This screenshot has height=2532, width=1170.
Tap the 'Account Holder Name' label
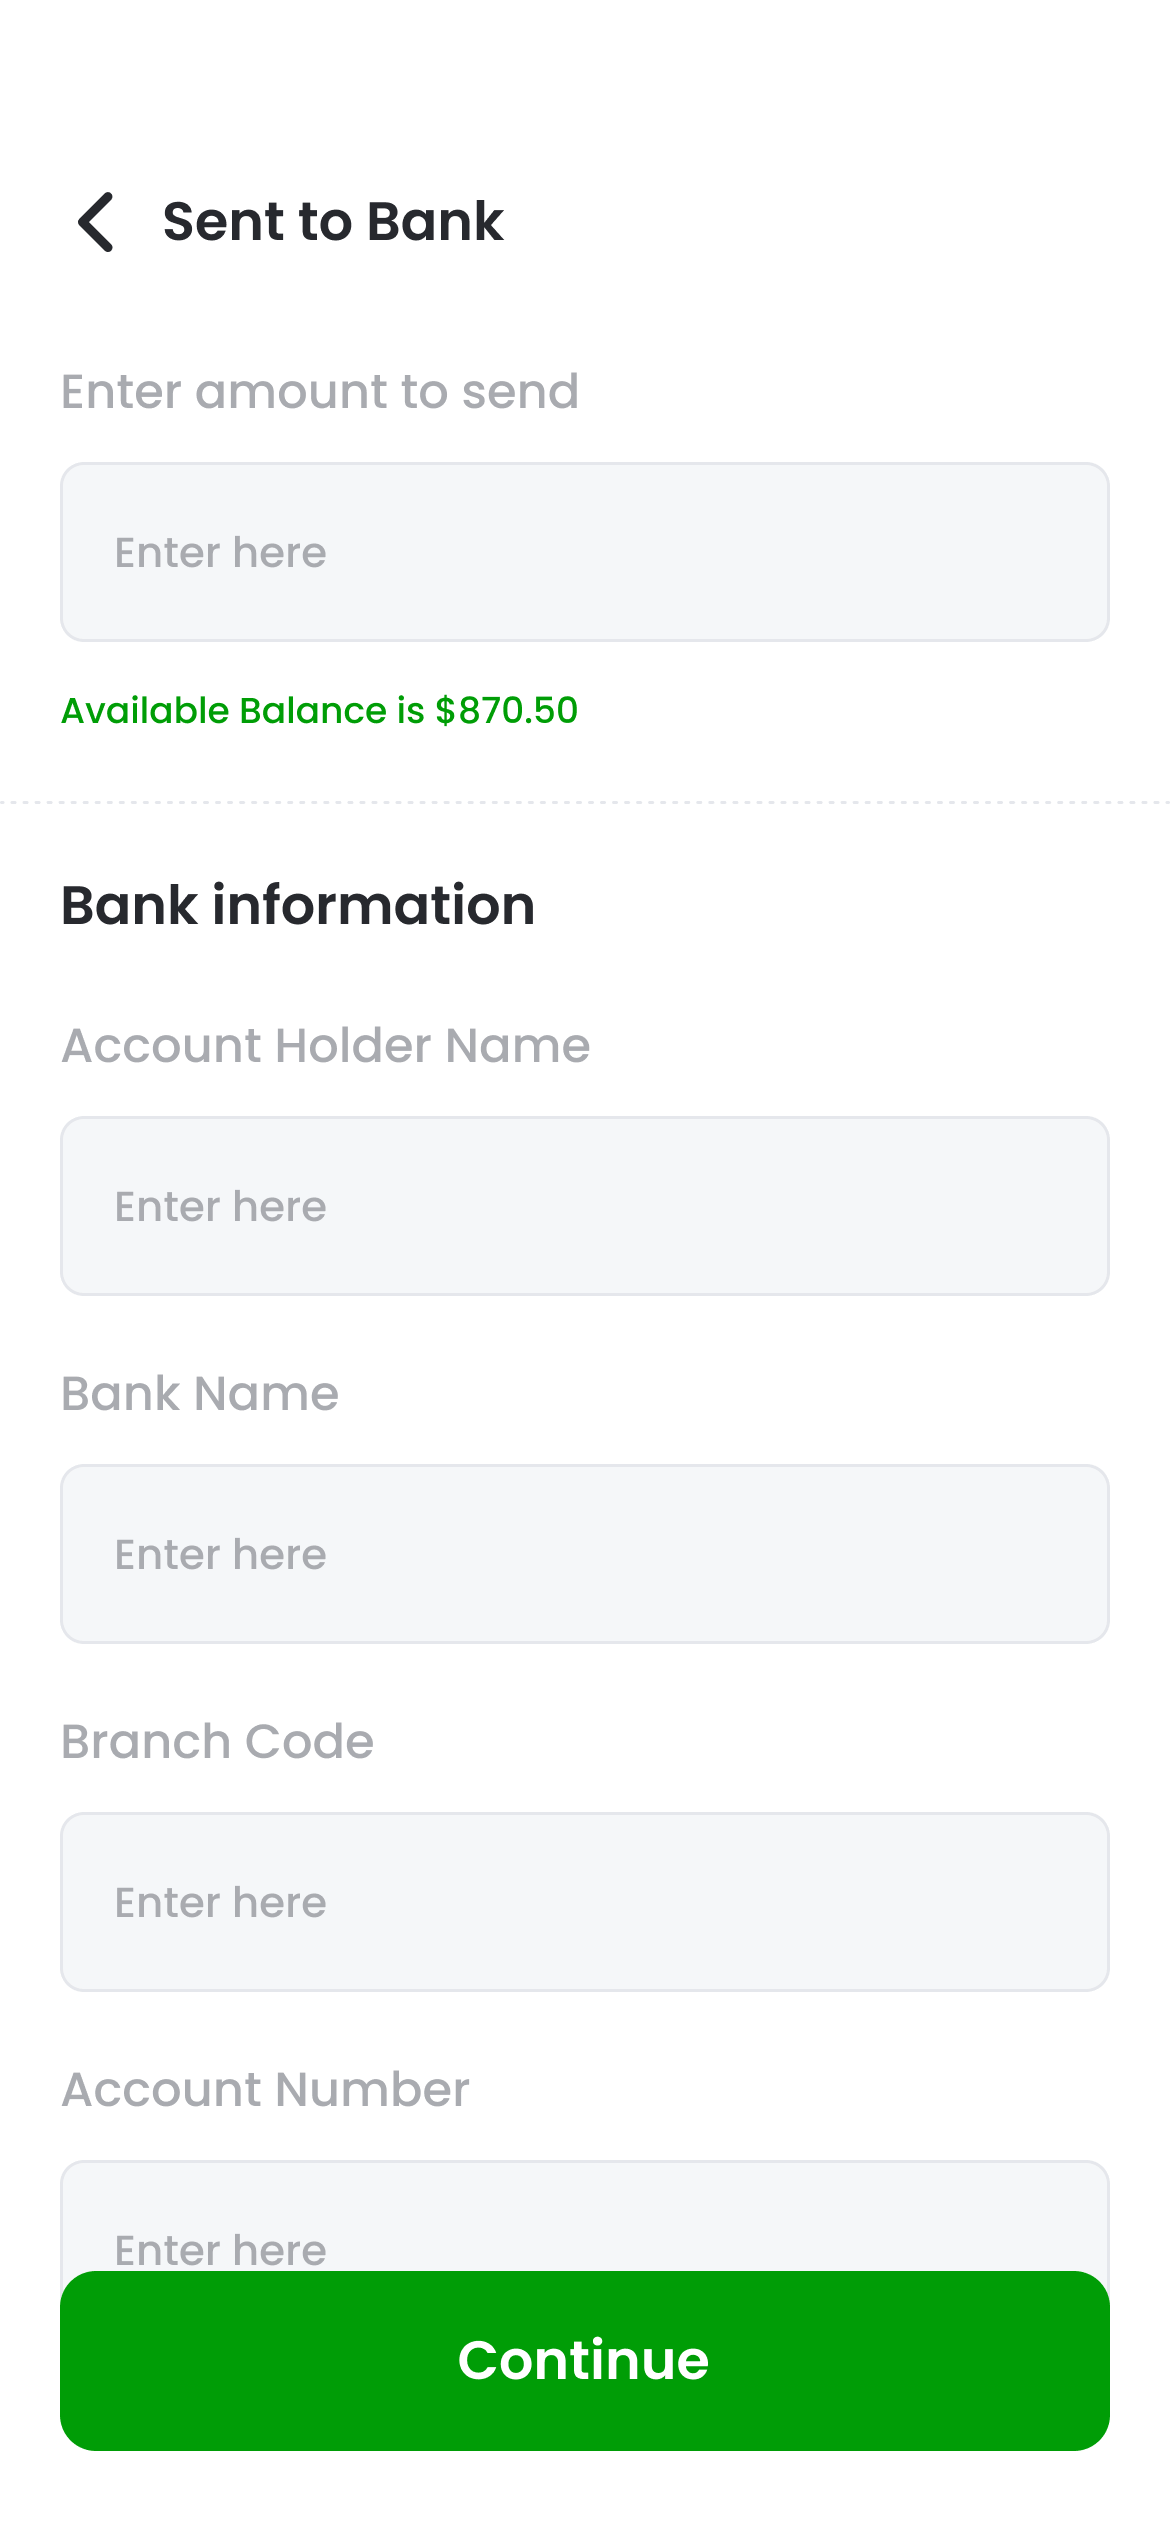coord(326,1046)
